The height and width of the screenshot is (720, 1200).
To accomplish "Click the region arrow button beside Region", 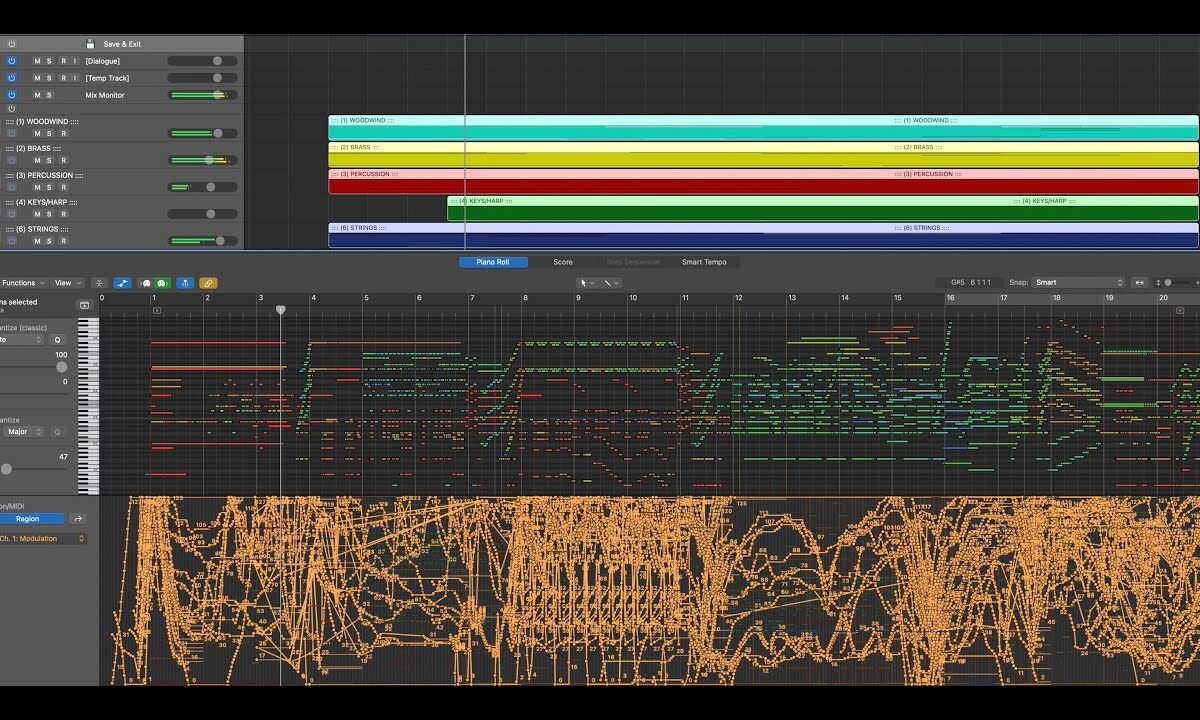I will (78, 519).
